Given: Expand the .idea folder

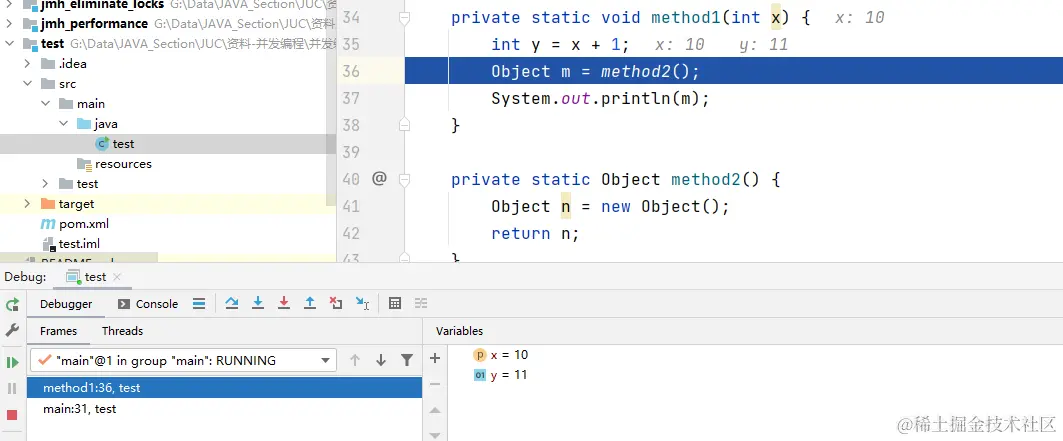Looking at the screenshot, I should point(27,64).
